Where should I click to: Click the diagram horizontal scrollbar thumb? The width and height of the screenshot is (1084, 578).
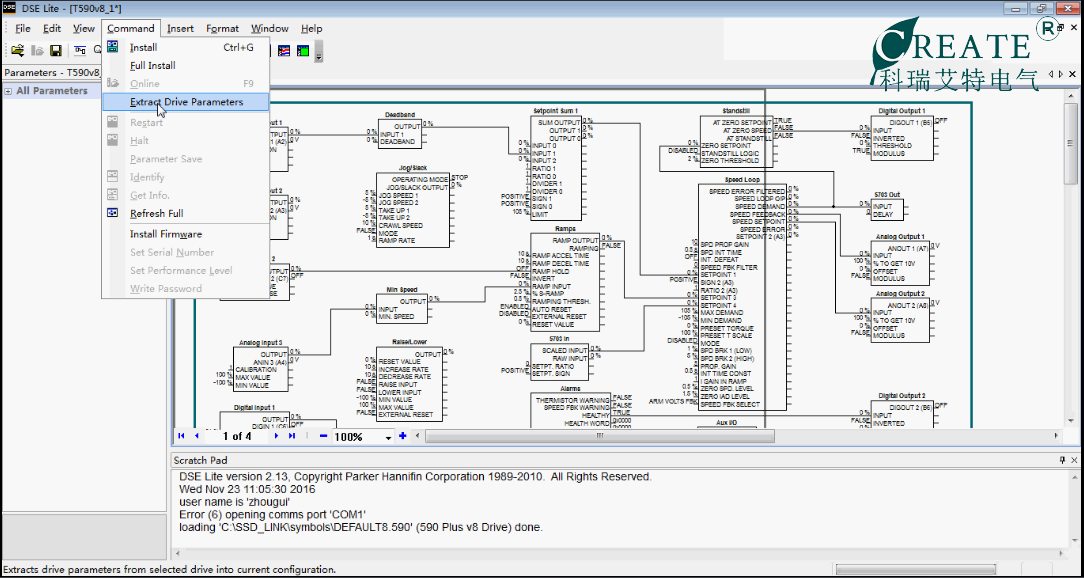click(x=599, y=436)
